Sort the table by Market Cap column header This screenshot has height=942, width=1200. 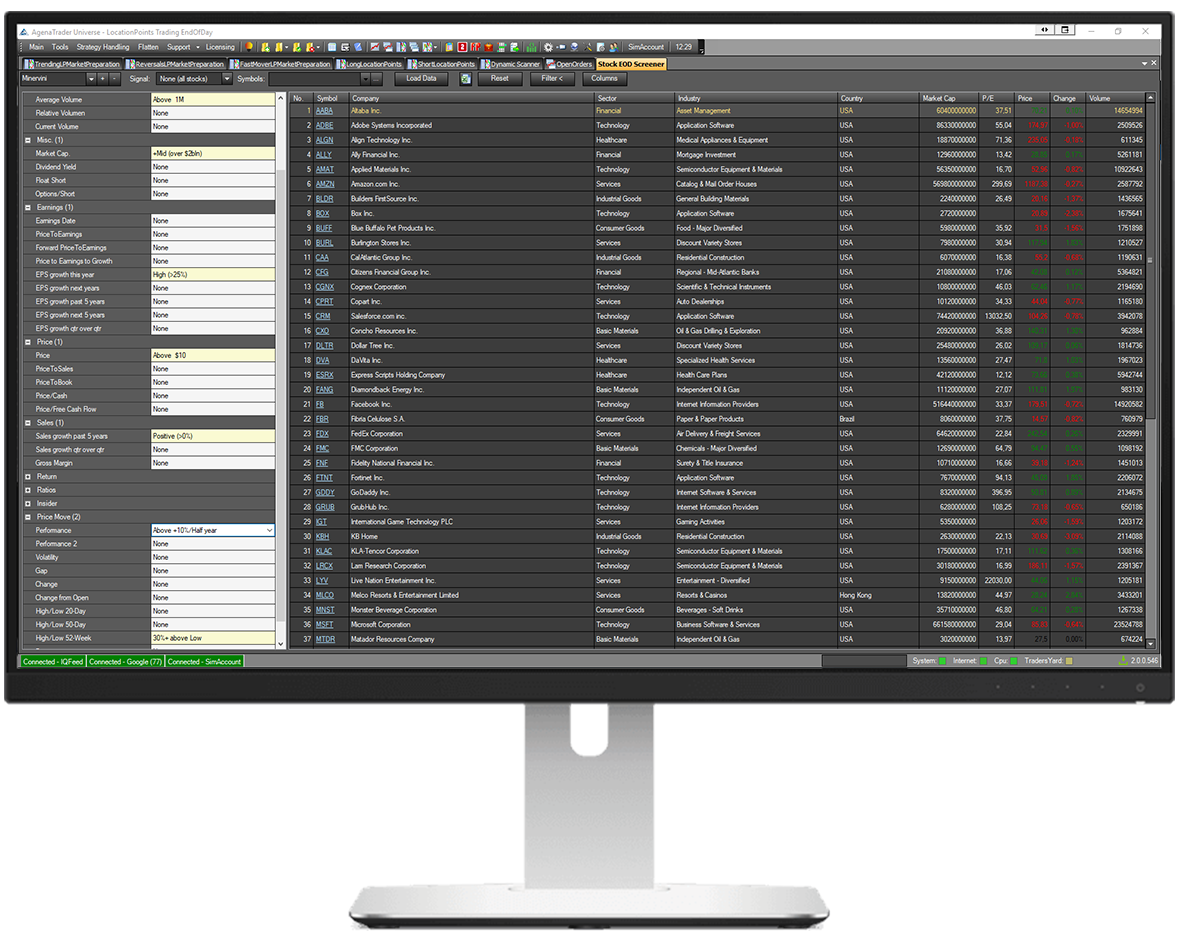click(948, 98)
